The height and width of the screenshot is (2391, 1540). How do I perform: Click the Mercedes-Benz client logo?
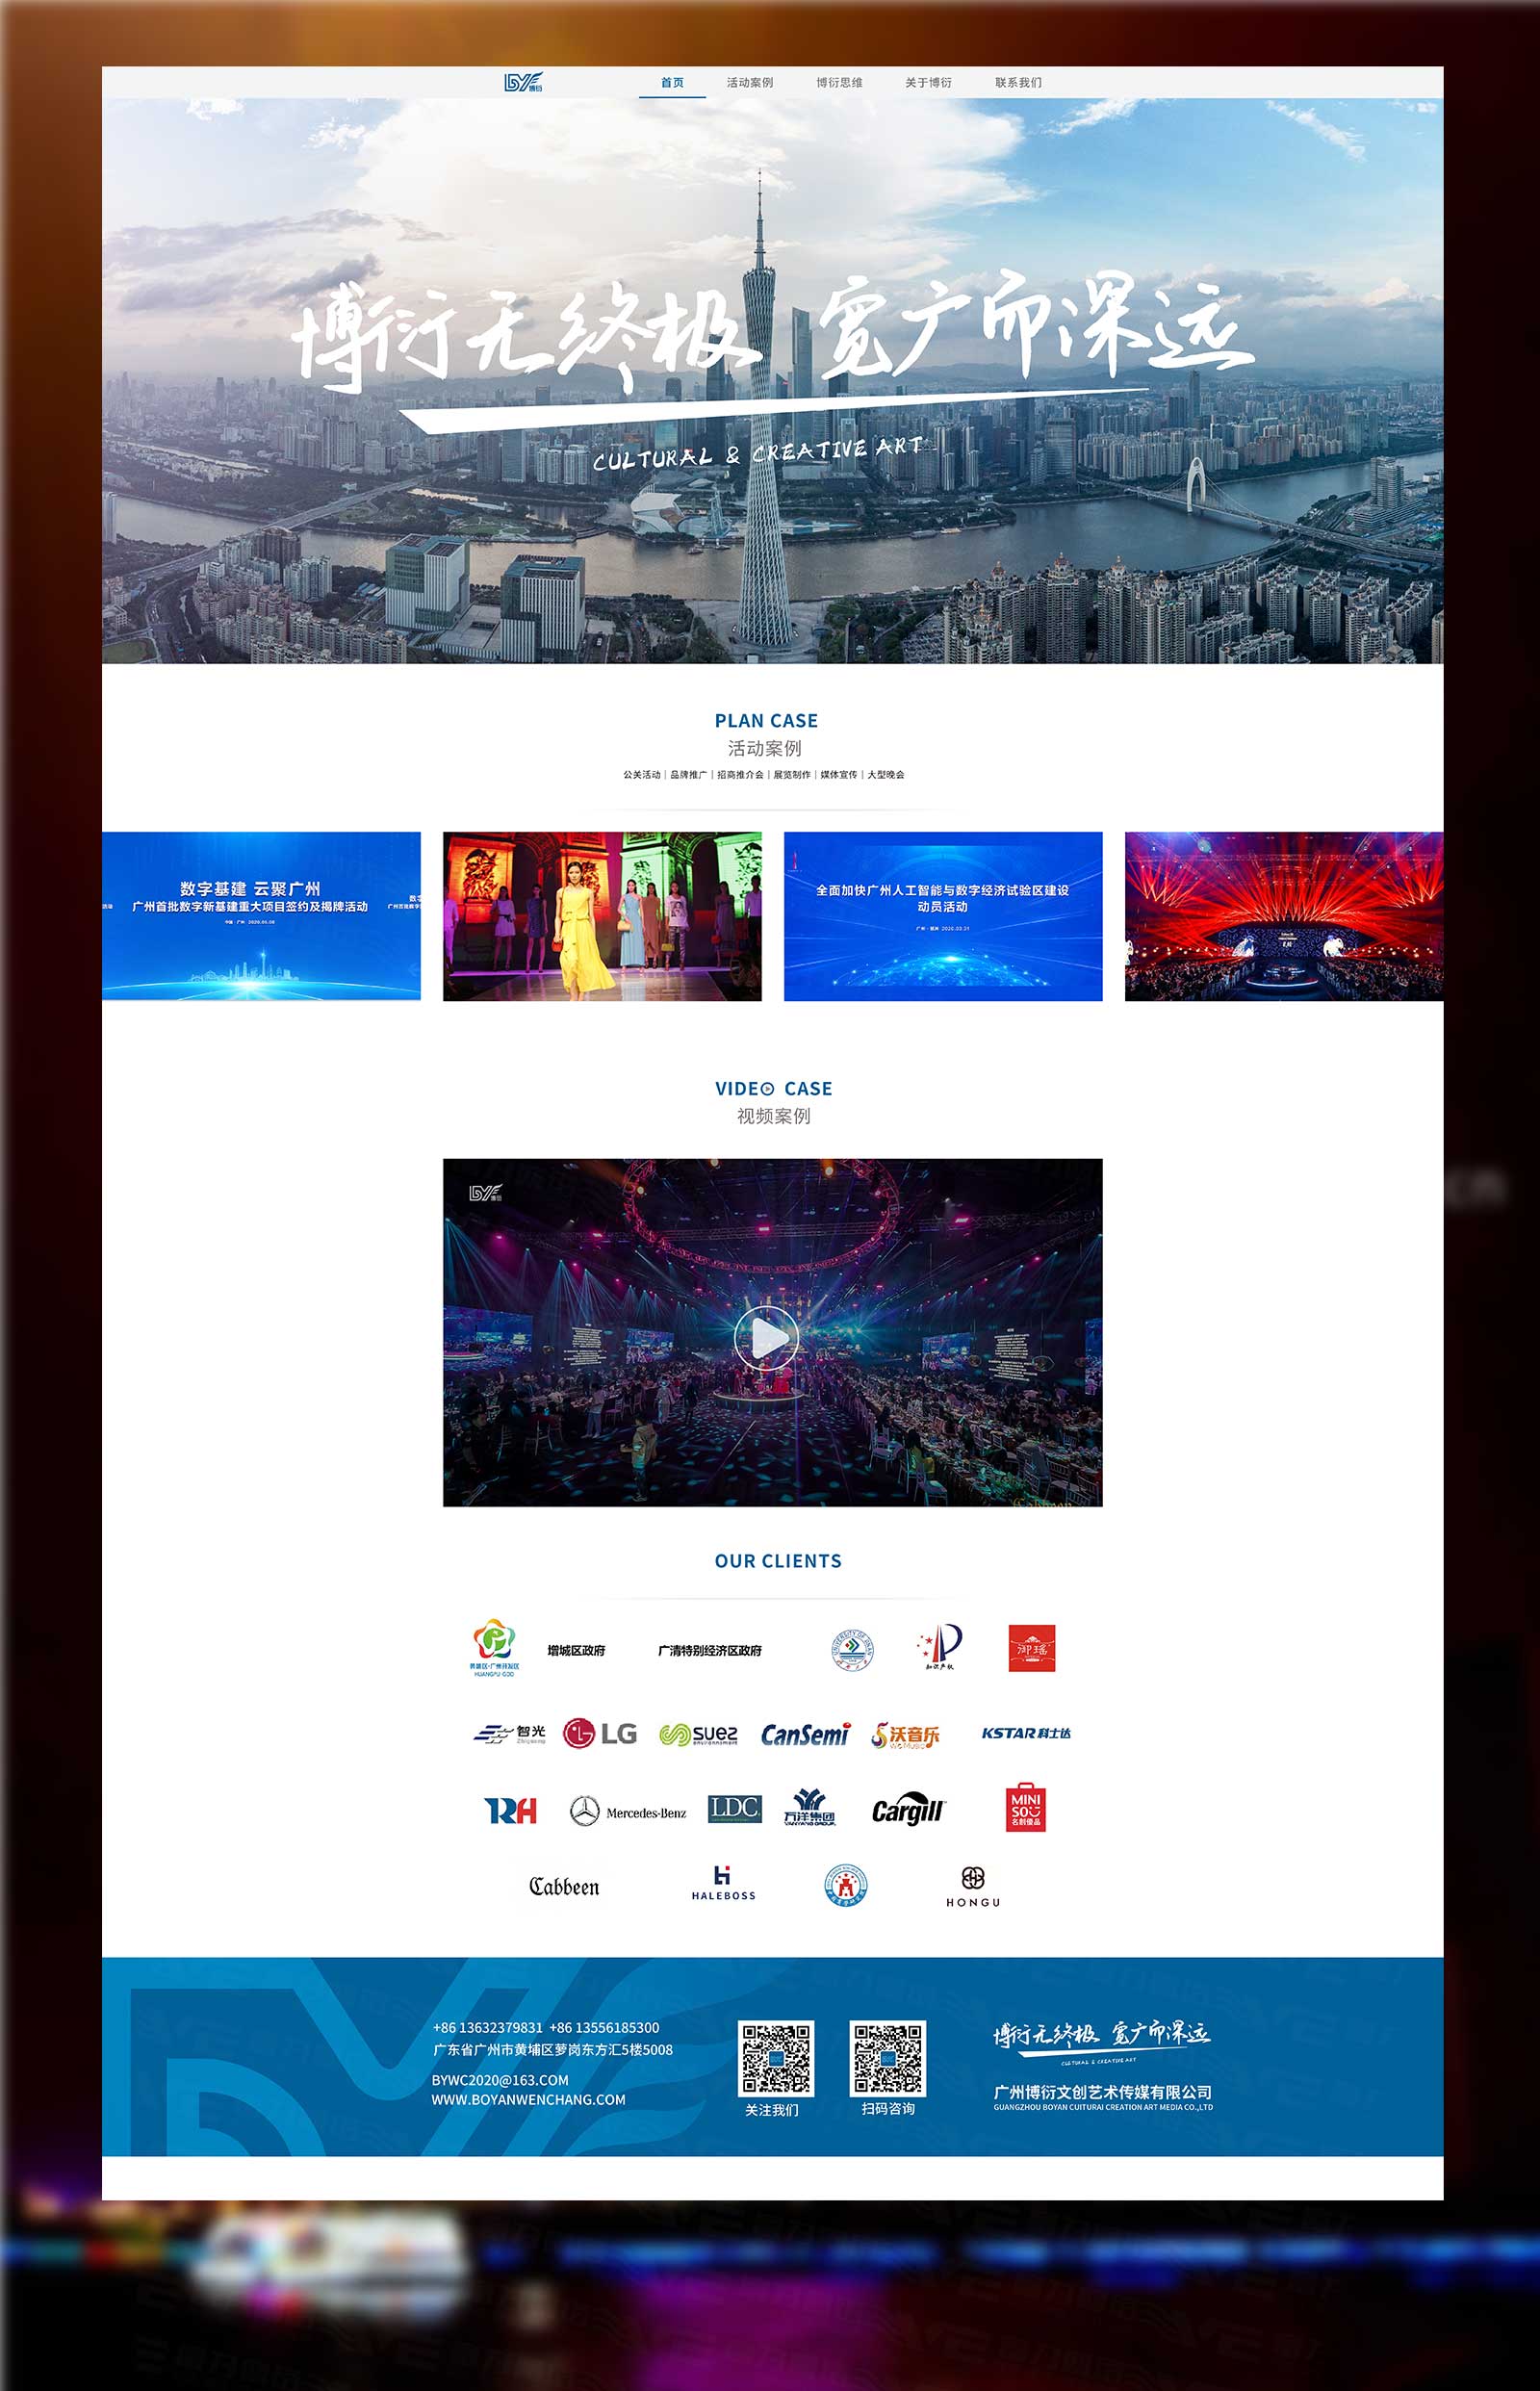pos(628,1811)
